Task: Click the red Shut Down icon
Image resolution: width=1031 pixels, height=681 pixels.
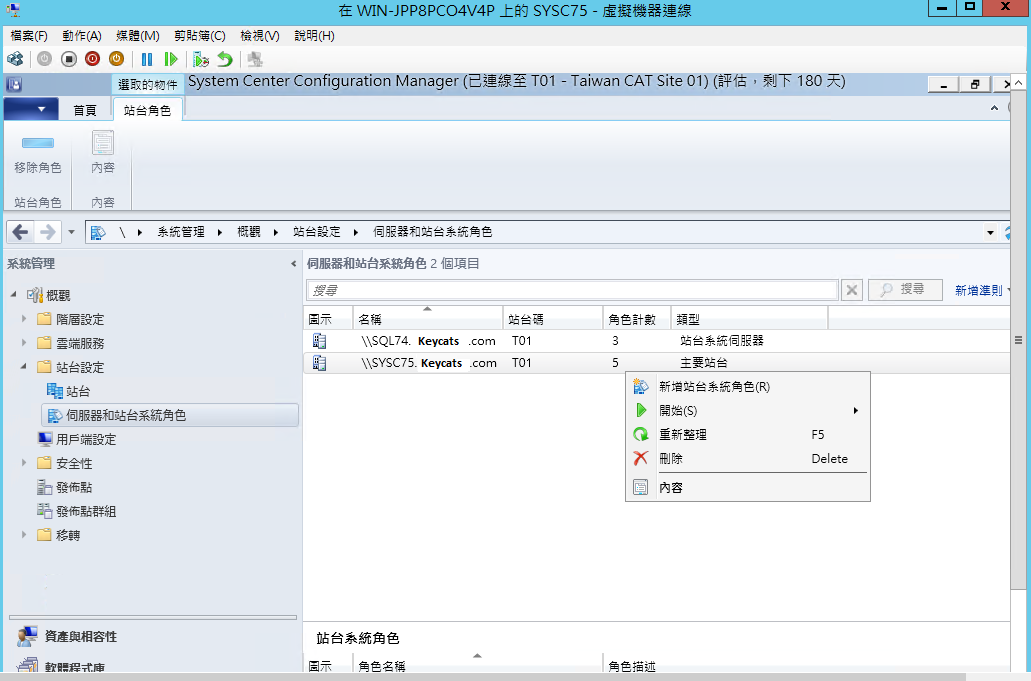Action: pyautogui.click(x=93, y=59)
